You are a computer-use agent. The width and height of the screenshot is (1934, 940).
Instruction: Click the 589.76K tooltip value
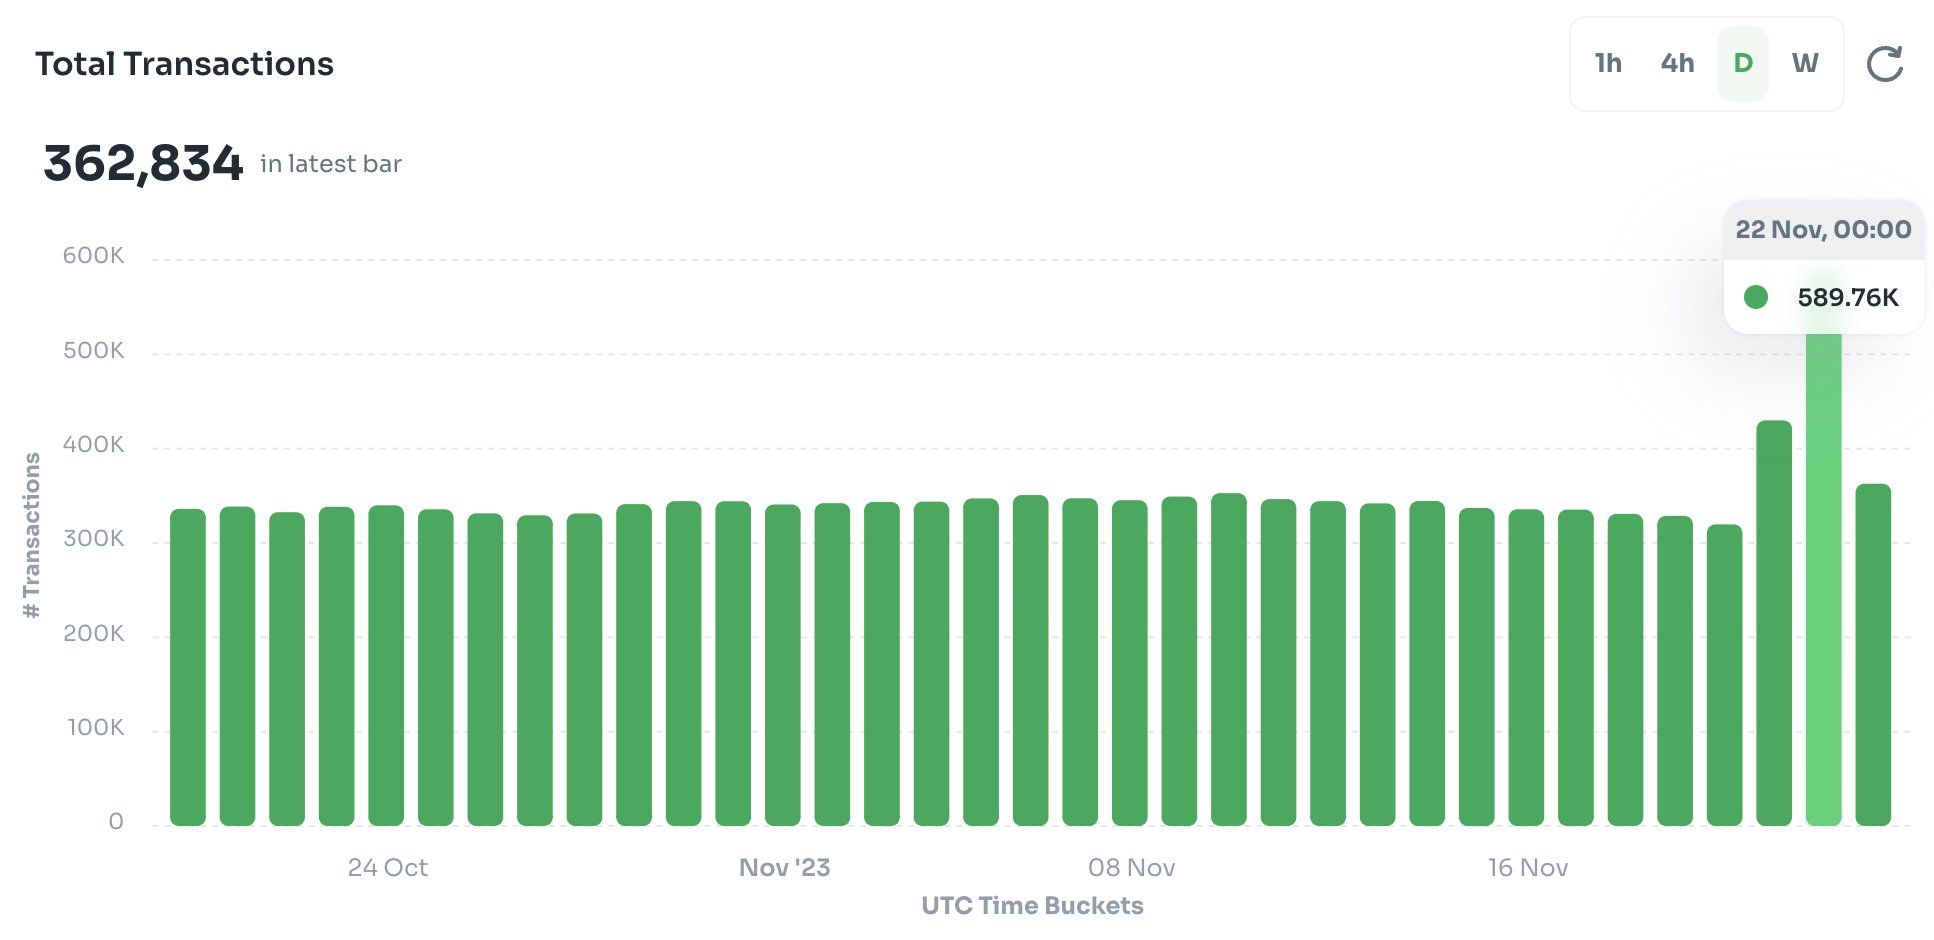(1847, 297)
